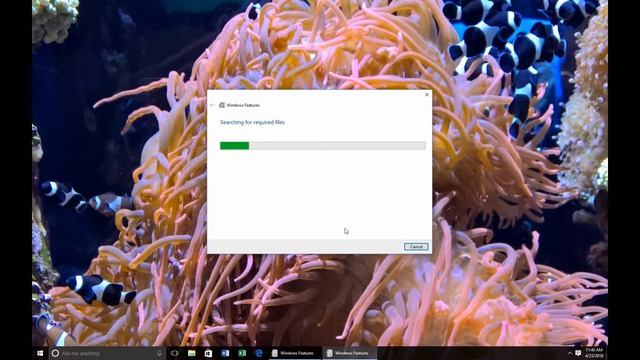Launch the Windows Store taskbar icon
The width and height of the screenshot is (640, 360).
(208, 353)
